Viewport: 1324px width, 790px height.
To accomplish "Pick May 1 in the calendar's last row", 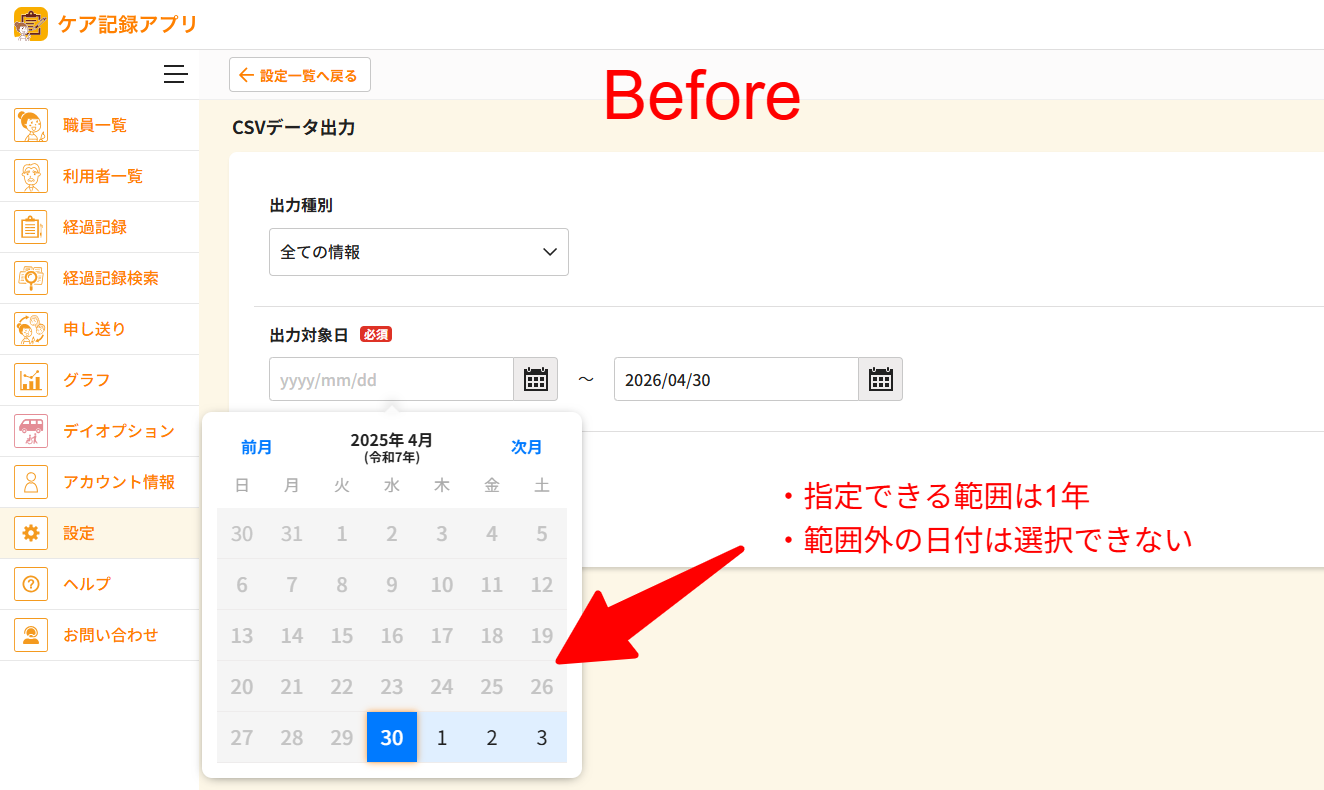I will 442,737.
